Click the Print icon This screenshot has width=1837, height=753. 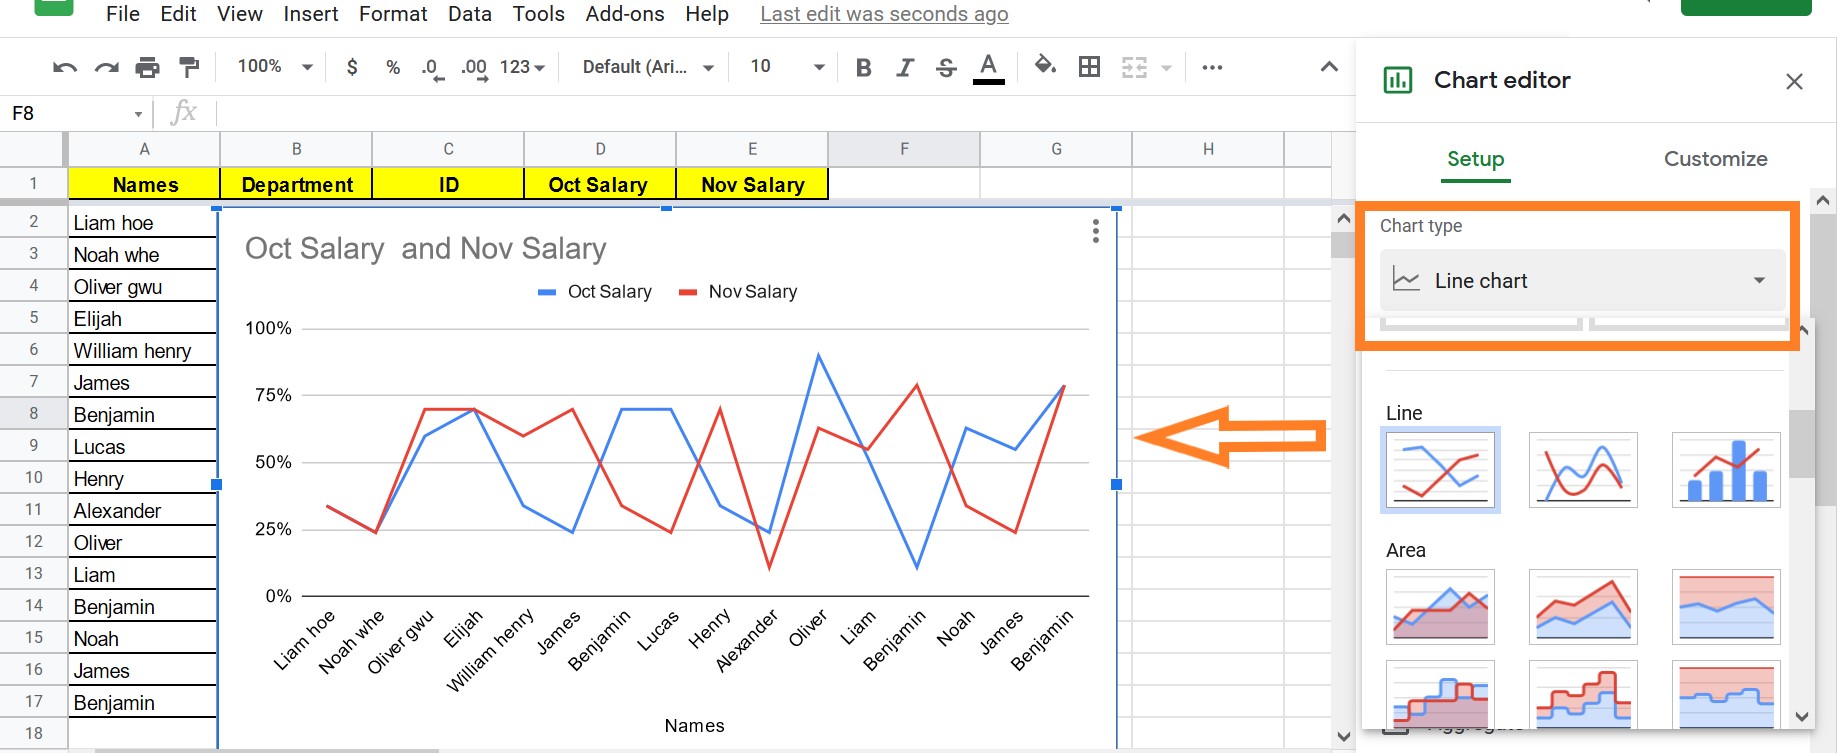[x=147, y=67]
